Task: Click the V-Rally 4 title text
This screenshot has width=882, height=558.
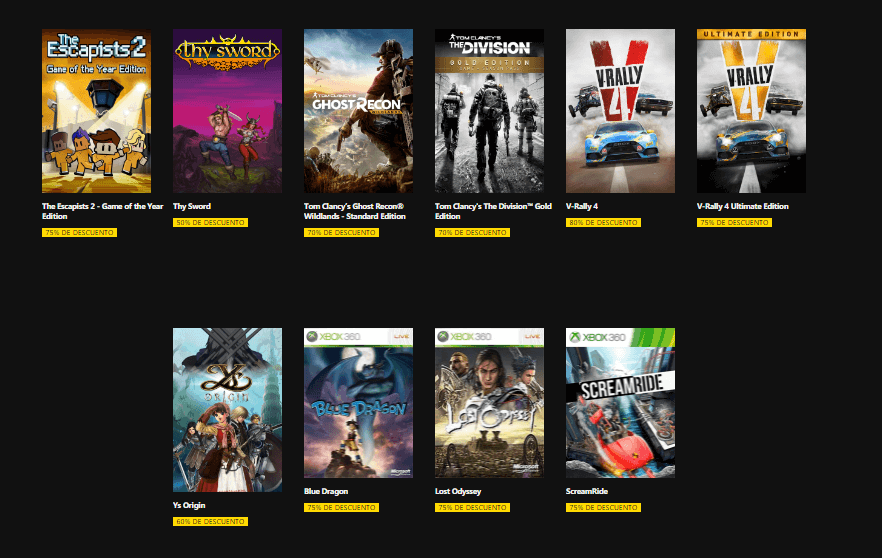Action: pyautogui.click(x=582, y=206)
